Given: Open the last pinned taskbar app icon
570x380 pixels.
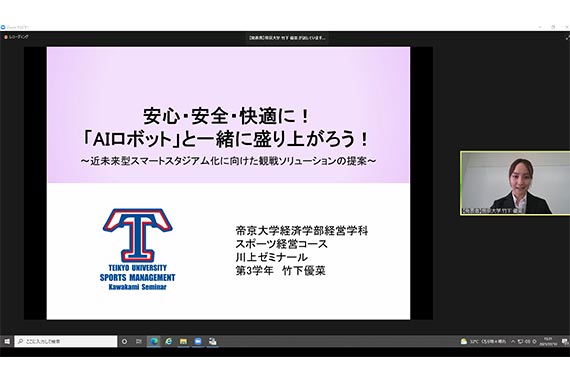Looking at the screenshot, I should 212,341.
